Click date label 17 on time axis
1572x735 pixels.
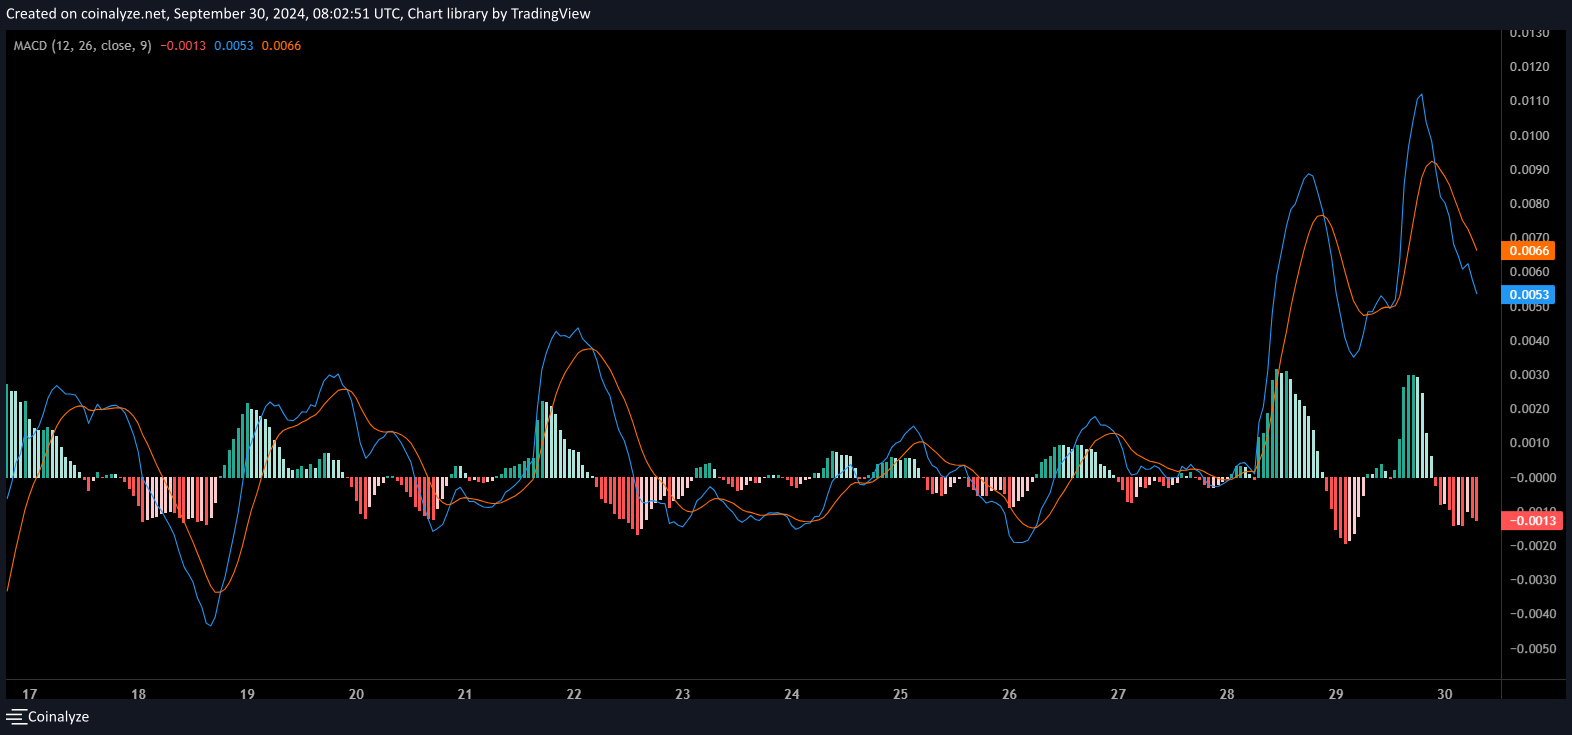tap(30, 694)
